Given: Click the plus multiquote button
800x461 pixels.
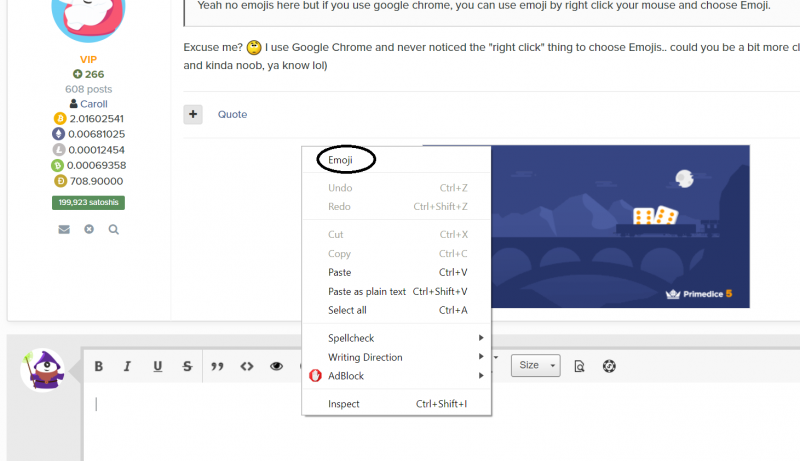Looking at the screenshot, I should click(193, 114).
